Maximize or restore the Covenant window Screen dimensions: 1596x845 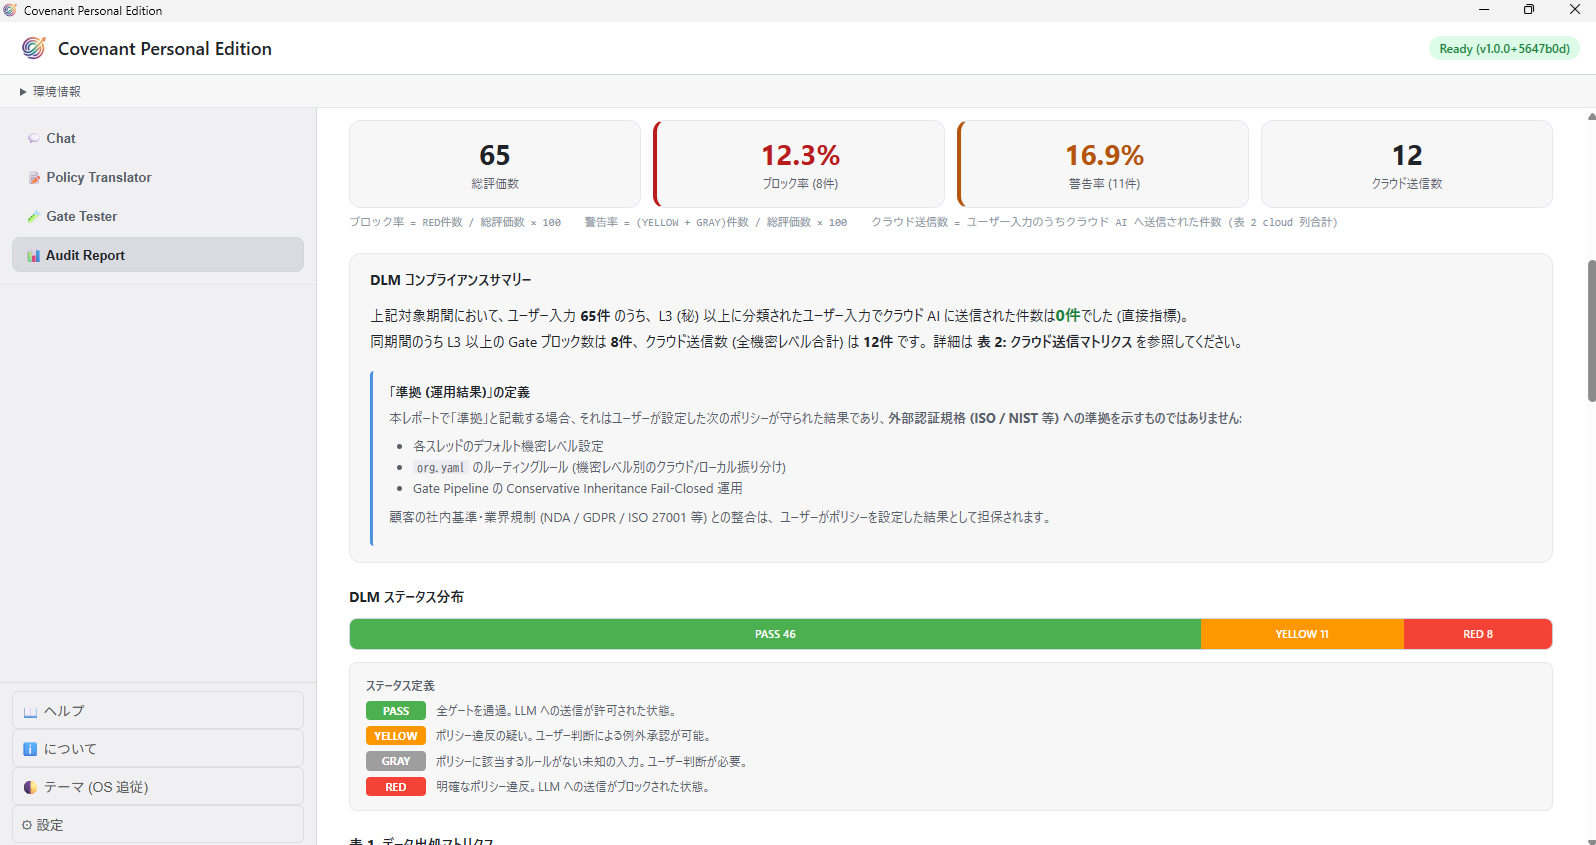pyautogui.click(x=1529, y=10)
